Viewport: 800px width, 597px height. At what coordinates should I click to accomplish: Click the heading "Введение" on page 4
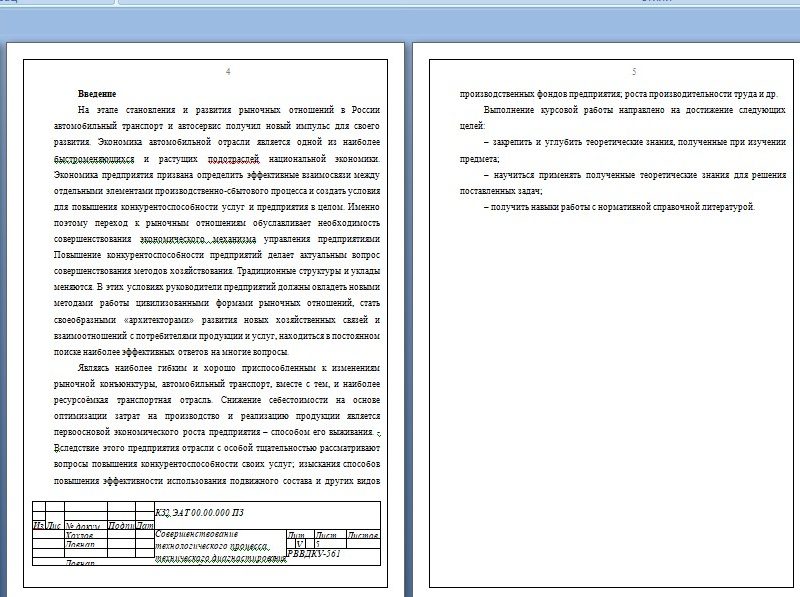tap(96, 93)
